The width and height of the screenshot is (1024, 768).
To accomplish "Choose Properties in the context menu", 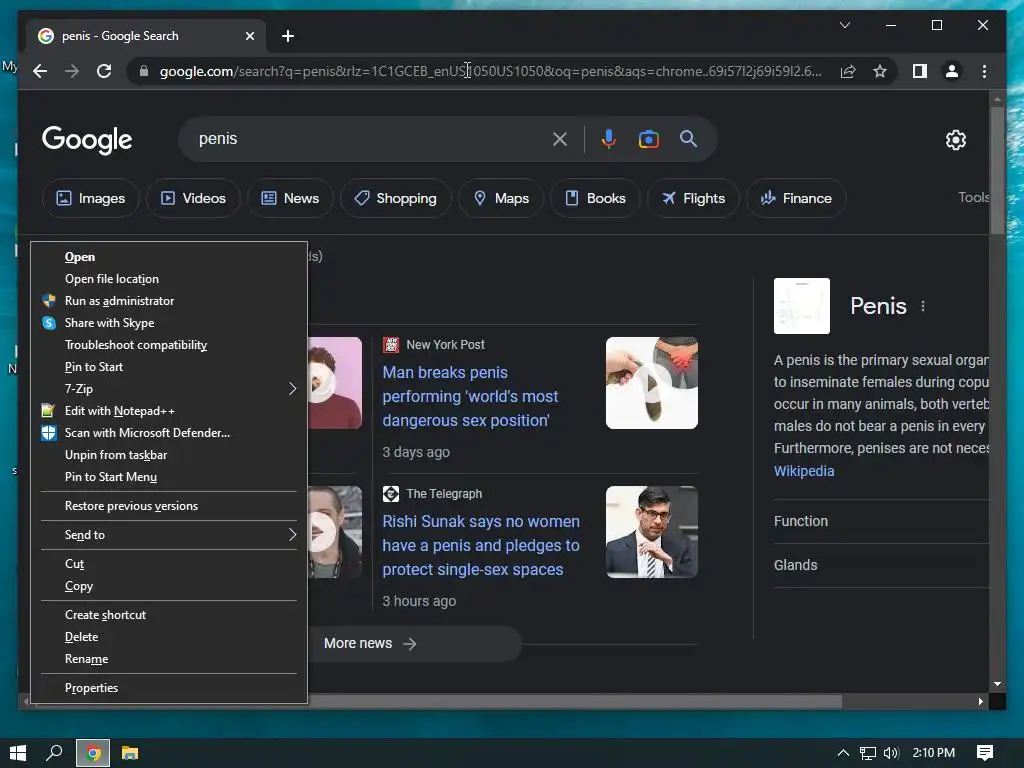I will point(168,688).
